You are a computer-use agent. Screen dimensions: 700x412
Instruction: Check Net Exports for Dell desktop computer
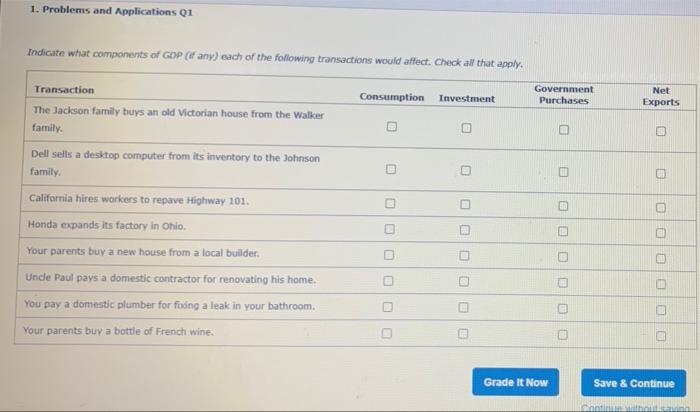coord(661,173)
